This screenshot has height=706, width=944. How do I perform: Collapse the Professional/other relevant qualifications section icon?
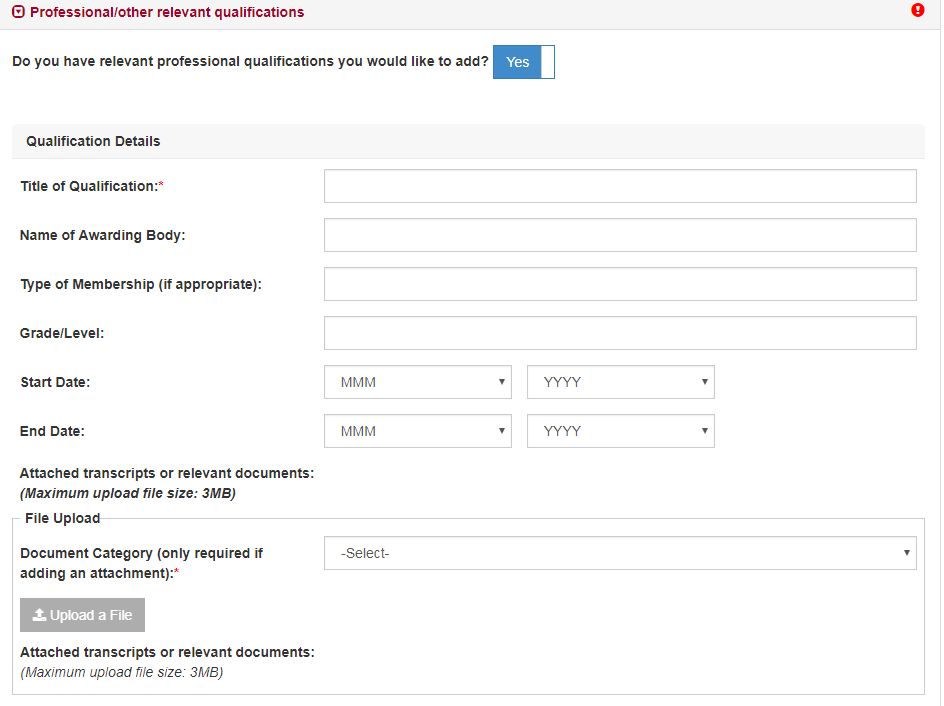(x=19, y=12)
